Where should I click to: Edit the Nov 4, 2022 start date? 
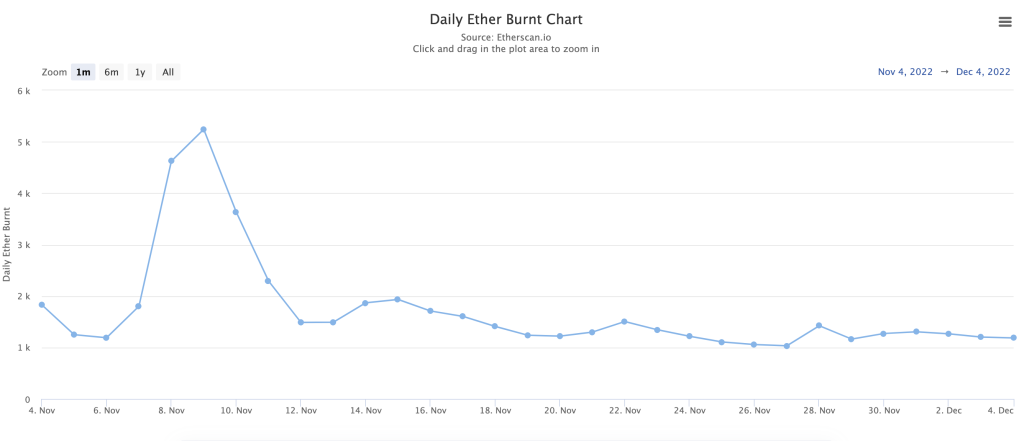tap(904, 72)
